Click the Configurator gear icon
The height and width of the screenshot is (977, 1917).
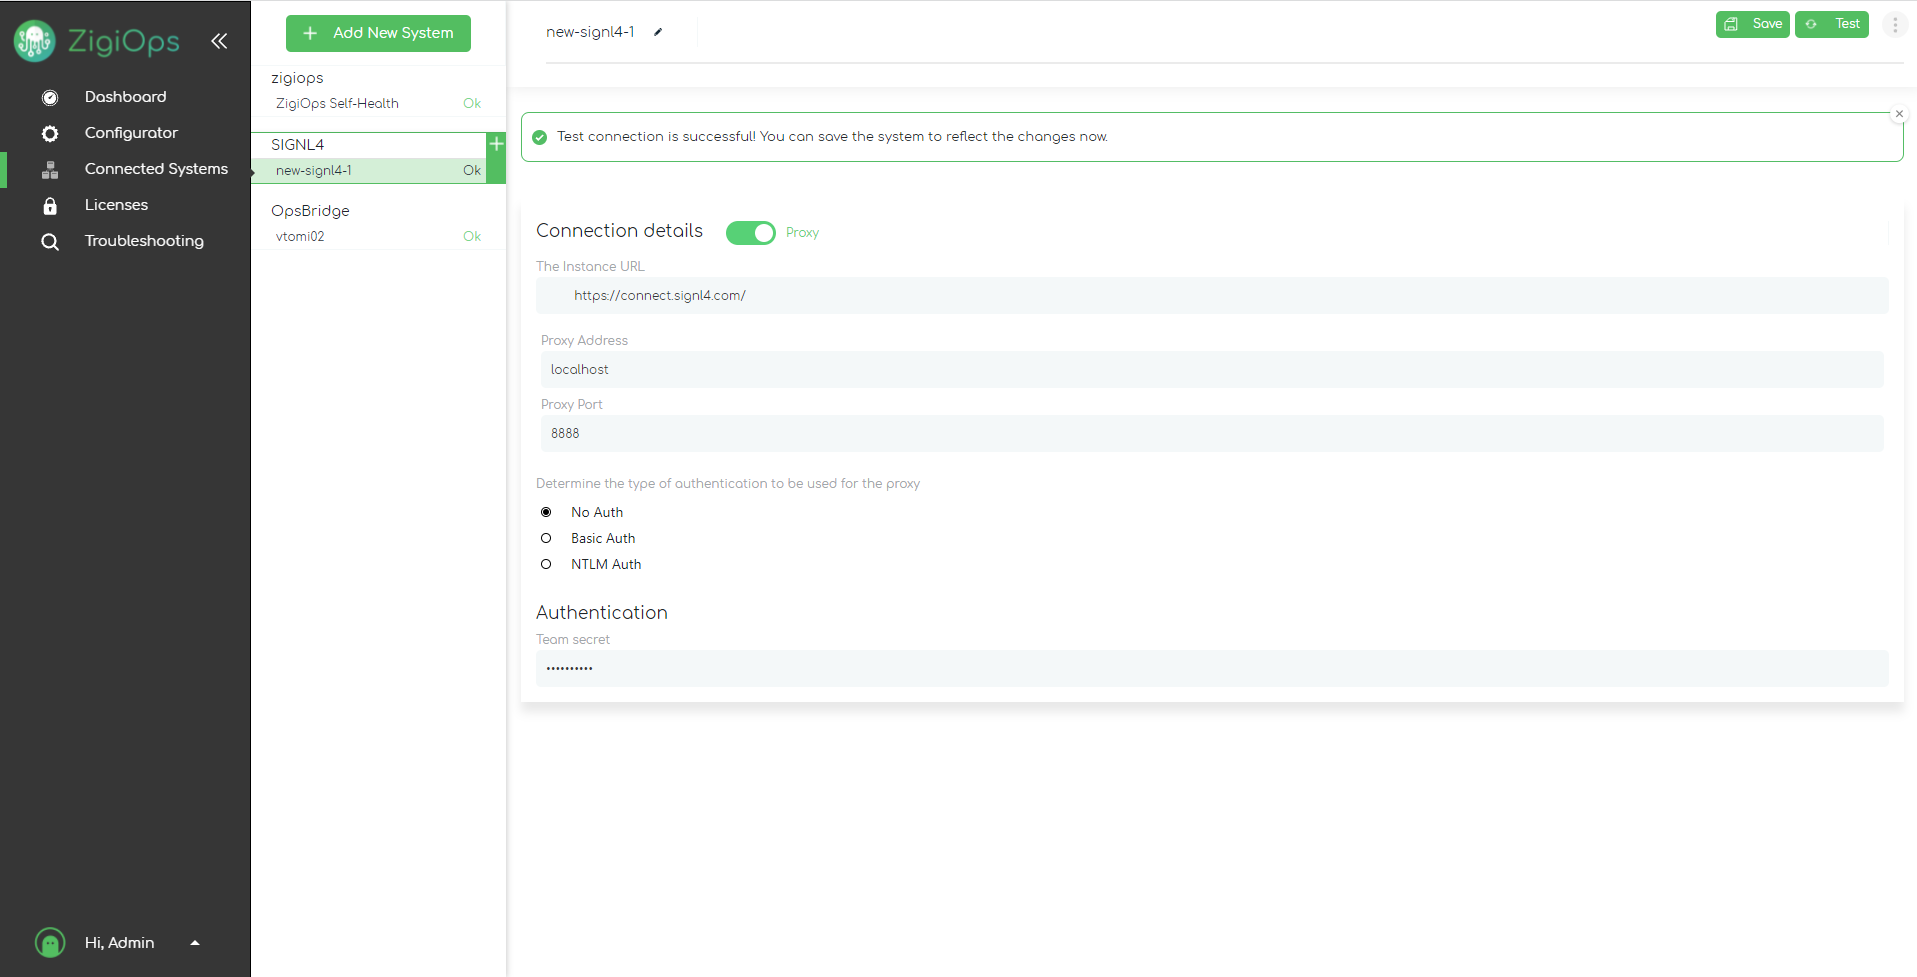(x=50, y=134)
